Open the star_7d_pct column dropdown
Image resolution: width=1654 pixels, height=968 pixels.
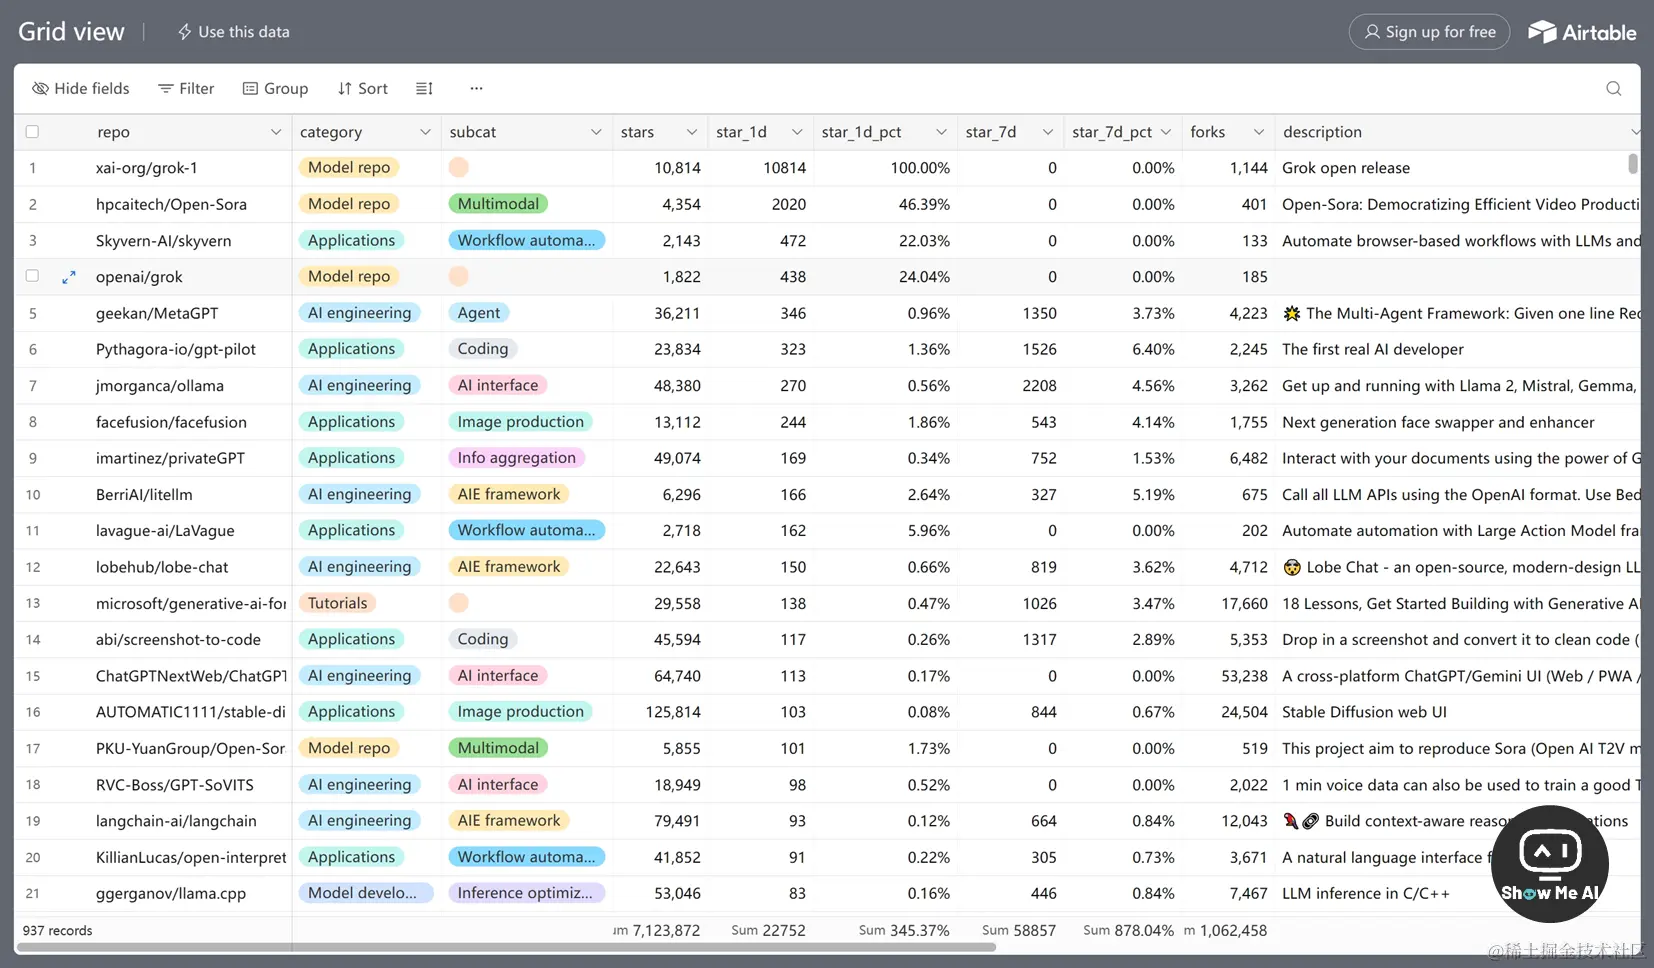click(1166, 132)
